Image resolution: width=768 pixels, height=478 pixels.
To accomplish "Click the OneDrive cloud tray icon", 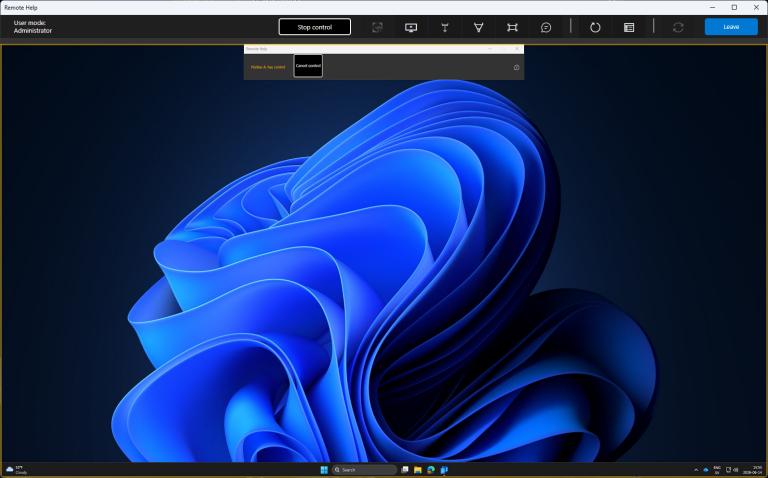I will coord(706,470).
